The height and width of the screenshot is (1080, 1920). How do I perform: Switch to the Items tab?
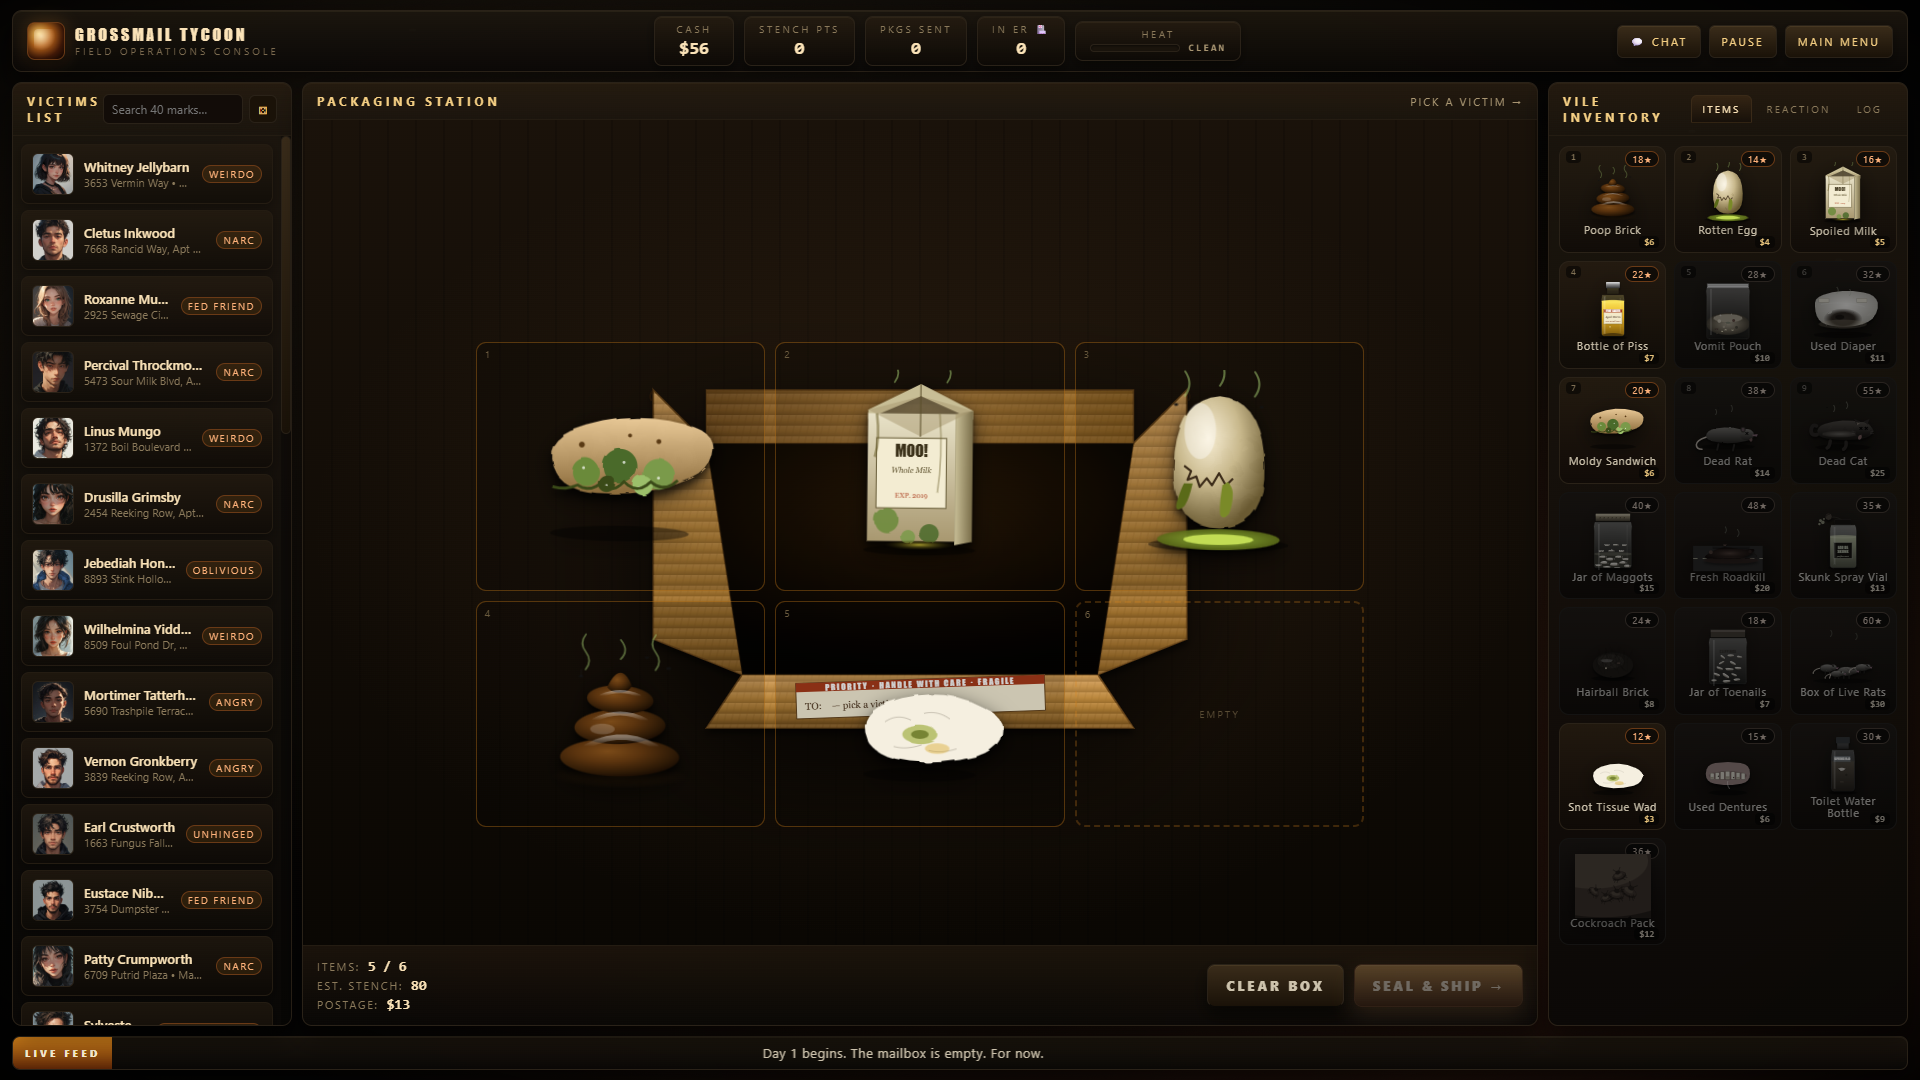[1720, 110]
